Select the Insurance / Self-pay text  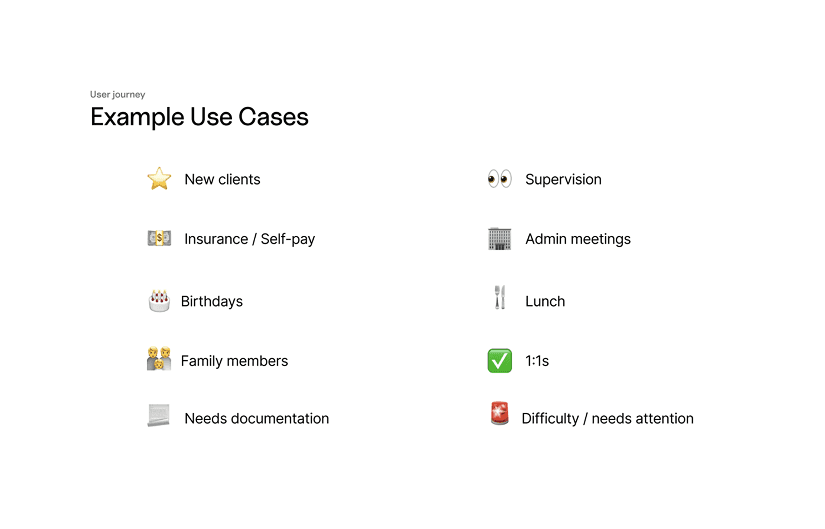point(249,239)
